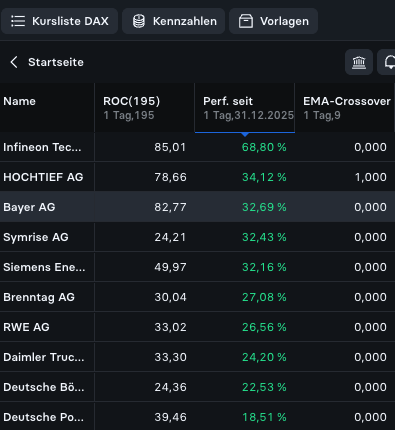The width and height of the screenshot is (395, 430).
Task: Go back to Startseite
Action: pos(56,62)
